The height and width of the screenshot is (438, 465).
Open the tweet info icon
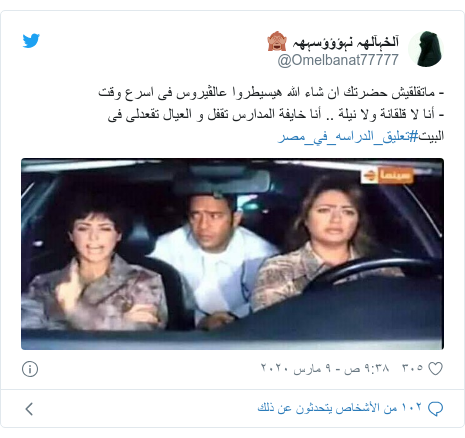pos(30,369)
